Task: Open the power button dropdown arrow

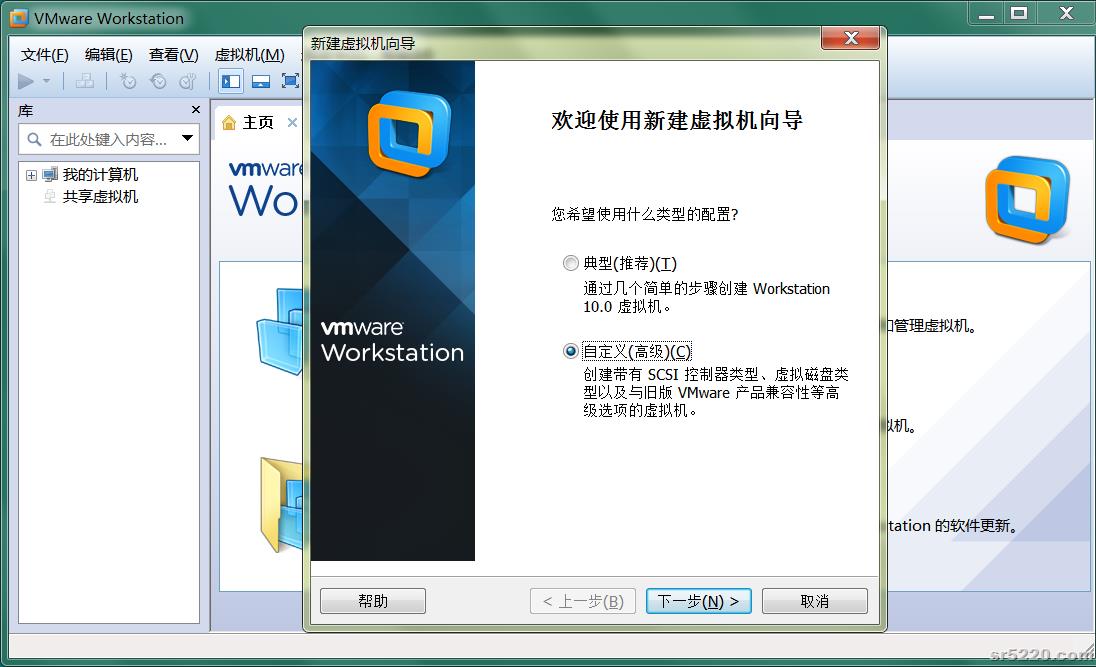Action: click(x=46, y=81)
